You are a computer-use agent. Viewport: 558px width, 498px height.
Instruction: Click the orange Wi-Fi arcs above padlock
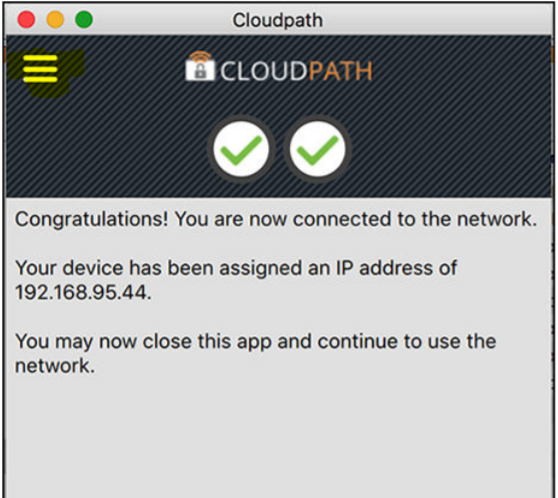(x=200, y=56)
